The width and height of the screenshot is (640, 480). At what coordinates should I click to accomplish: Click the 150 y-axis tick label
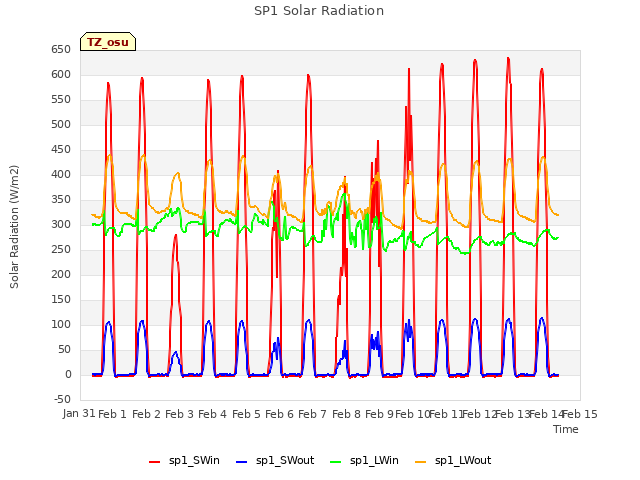point(61,300)
